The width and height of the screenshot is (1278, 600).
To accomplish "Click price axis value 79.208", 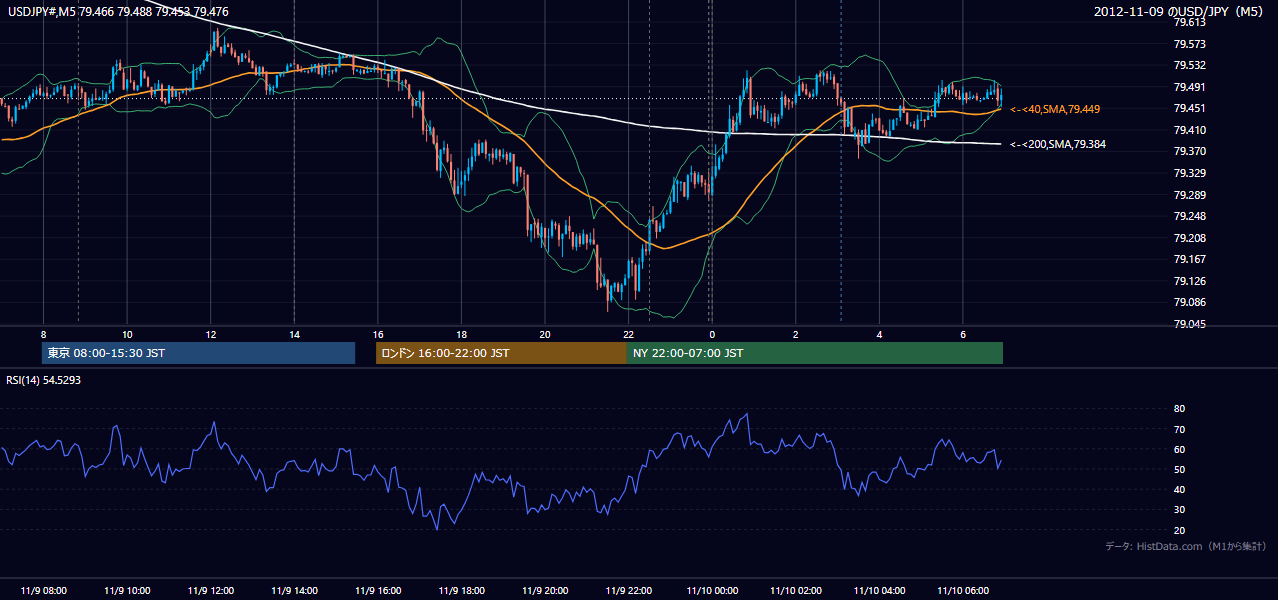I will (x=1189, y=238).
